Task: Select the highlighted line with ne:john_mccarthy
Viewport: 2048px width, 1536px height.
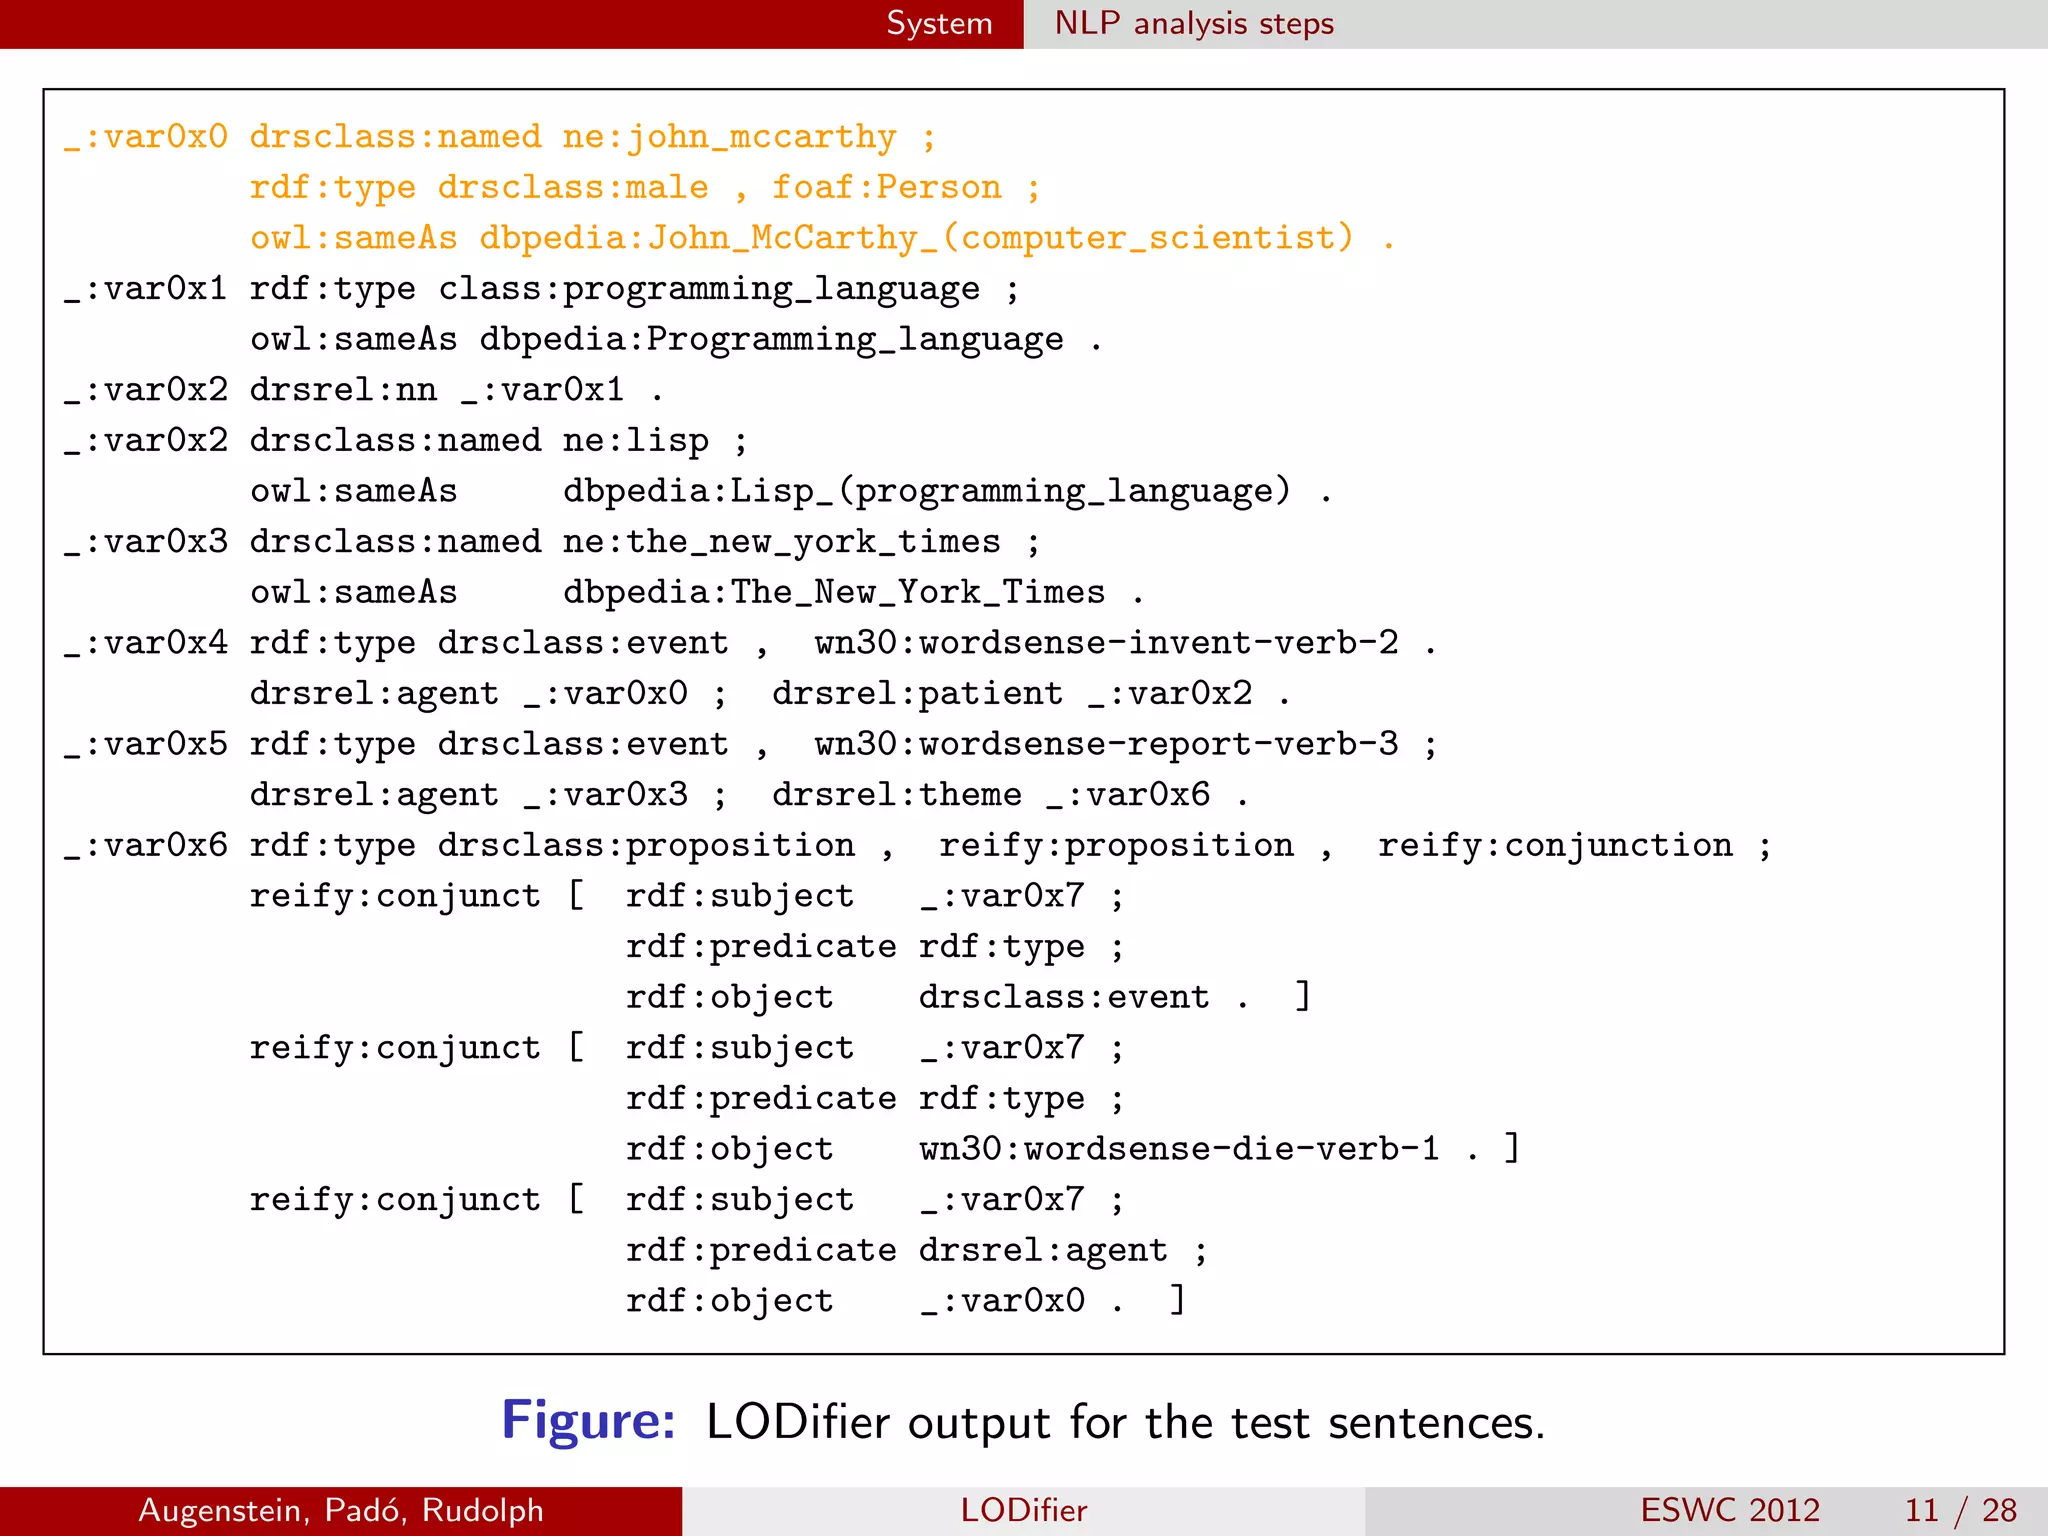Action: point(500,138)
